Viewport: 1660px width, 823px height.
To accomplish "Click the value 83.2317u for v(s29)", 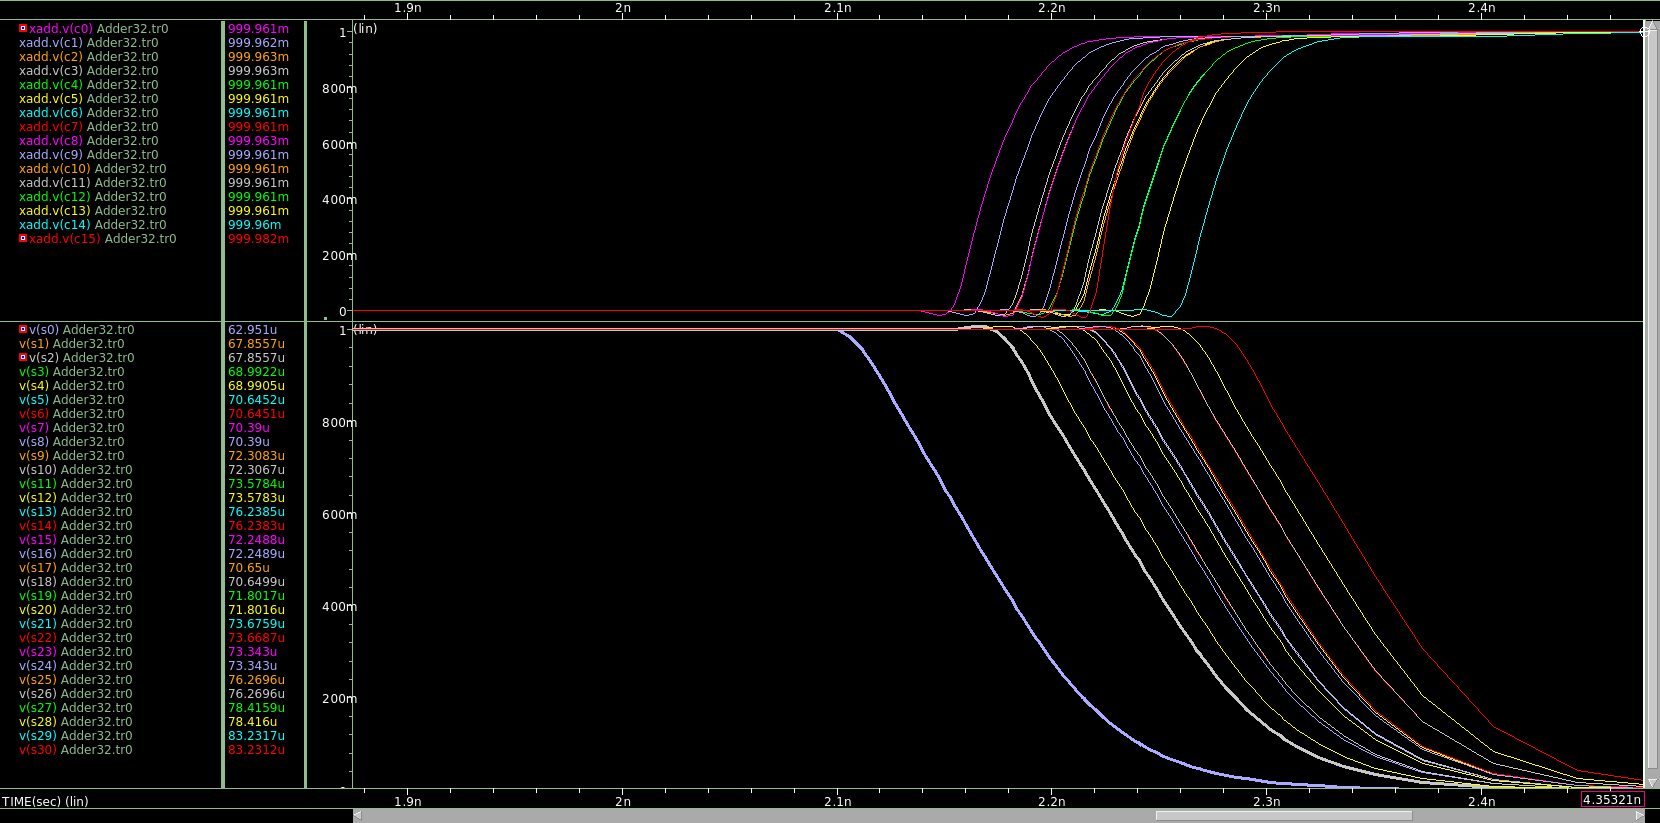I will coord(256,736).
